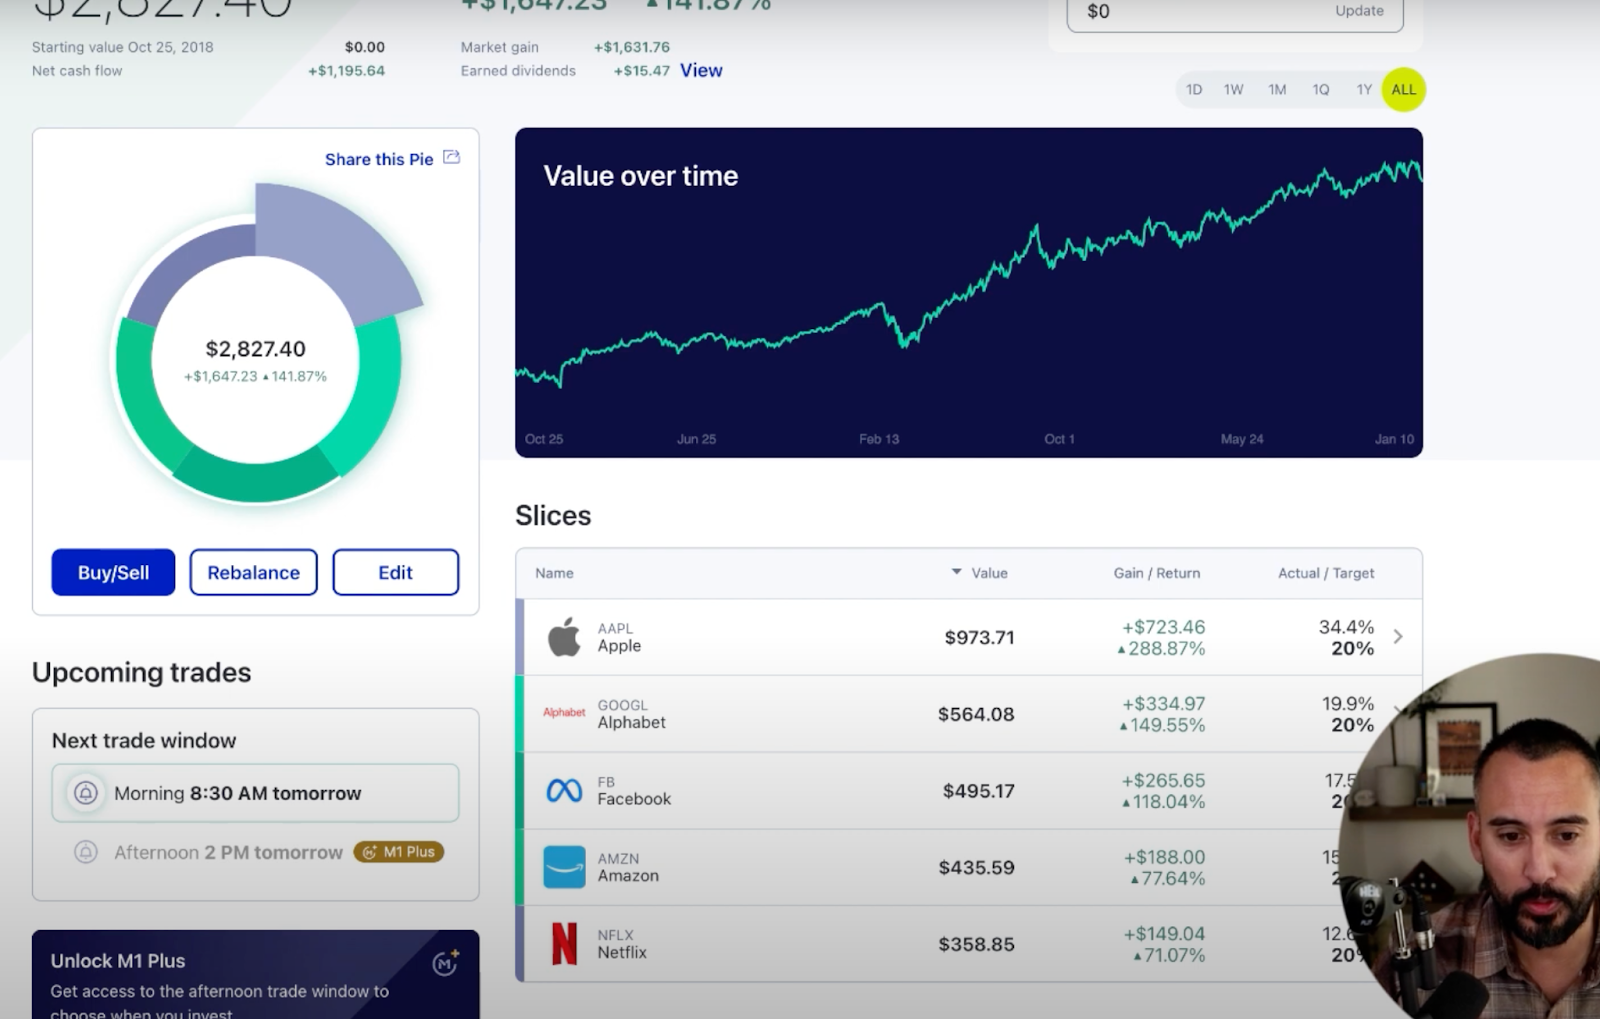Click the Market gain +$1,631.76 value

click(631, 47)
